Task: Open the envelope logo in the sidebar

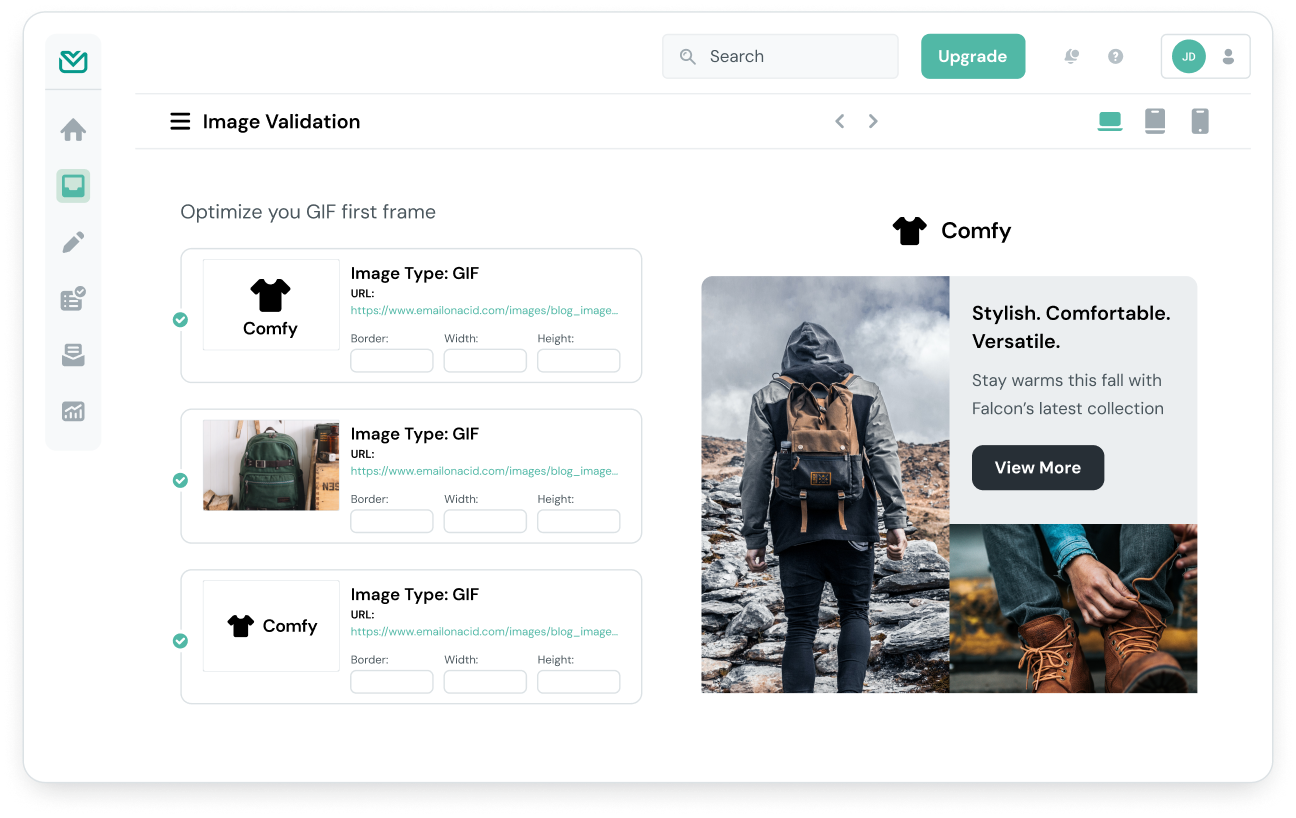Action: [73, 62]
